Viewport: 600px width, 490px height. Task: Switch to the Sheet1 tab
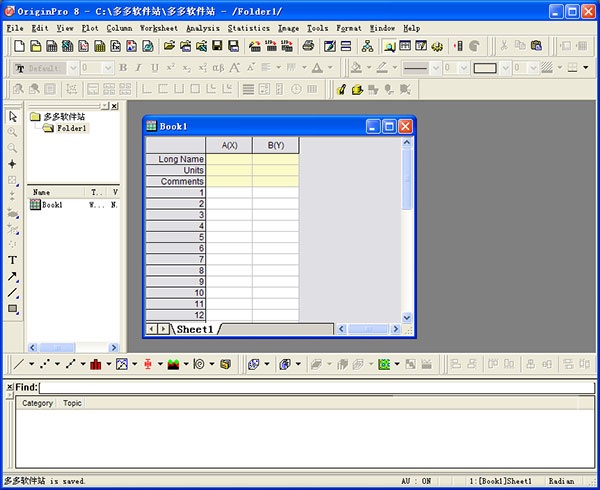point(195,329)
